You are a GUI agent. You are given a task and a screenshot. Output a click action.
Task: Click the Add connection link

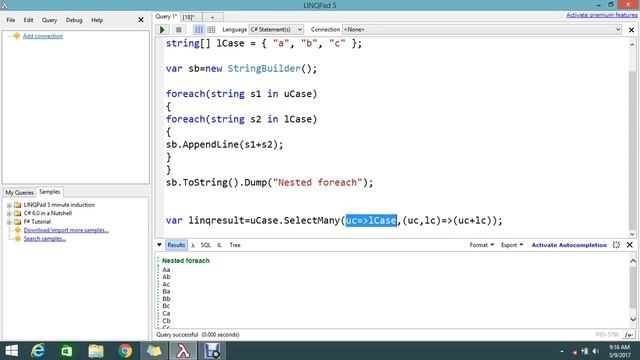(43, 36)
